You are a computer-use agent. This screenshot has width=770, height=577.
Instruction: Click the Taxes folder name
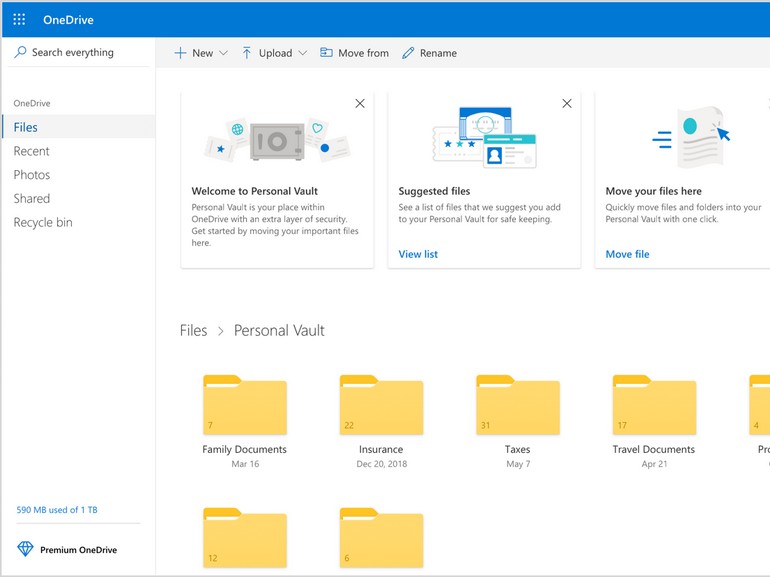click(518, 449)
